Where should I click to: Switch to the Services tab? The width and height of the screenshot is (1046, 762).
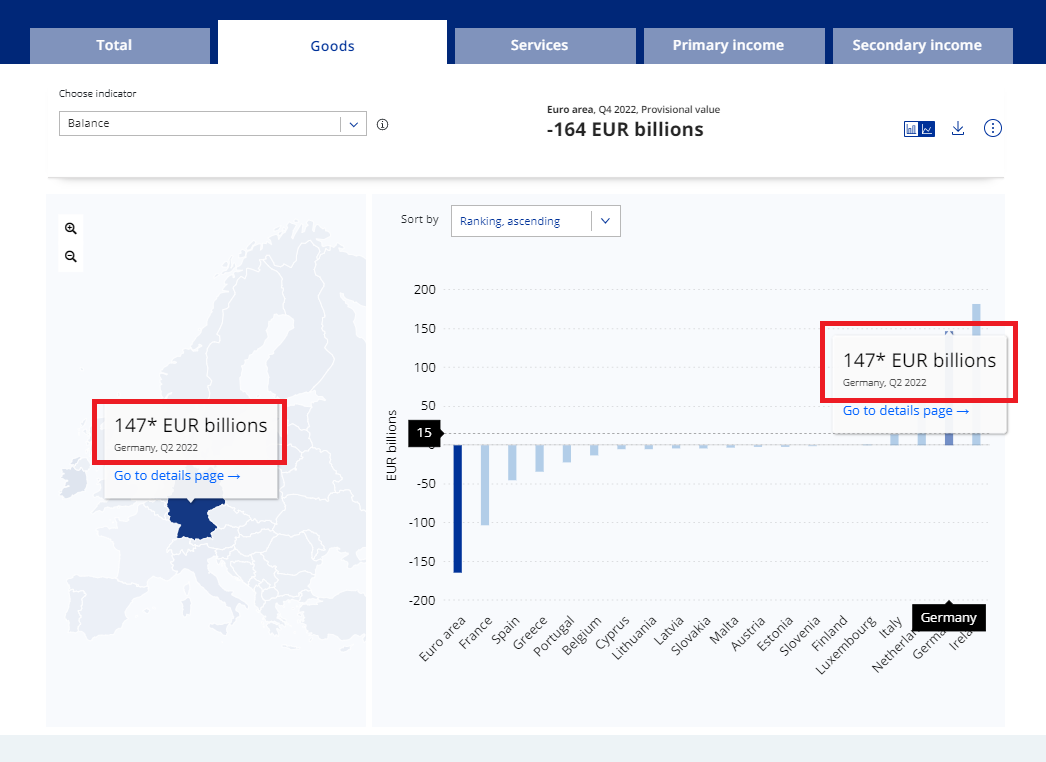[539, 45]
